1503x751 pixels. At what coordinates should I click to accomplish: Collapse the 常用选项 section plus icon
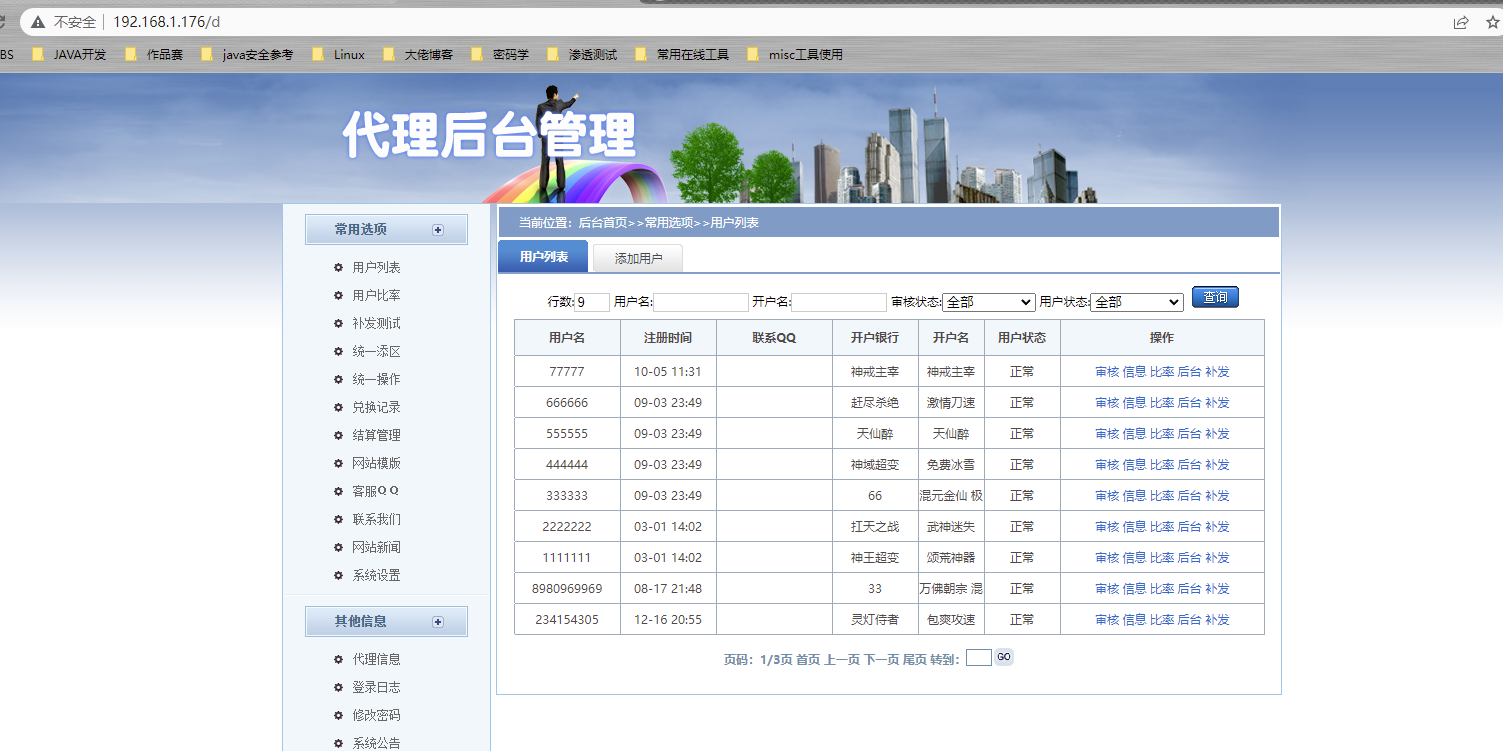(437, 230)
